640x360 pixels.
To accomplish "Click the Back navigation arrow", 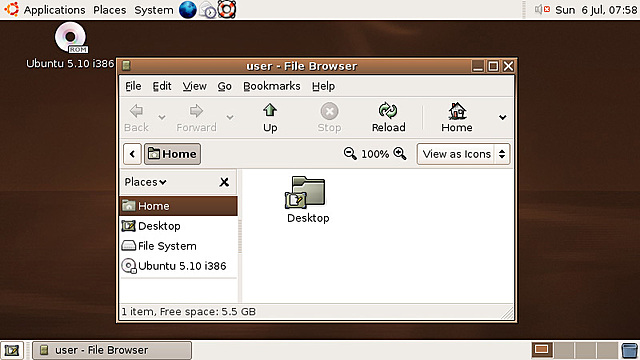I will [x=136, y=118].
